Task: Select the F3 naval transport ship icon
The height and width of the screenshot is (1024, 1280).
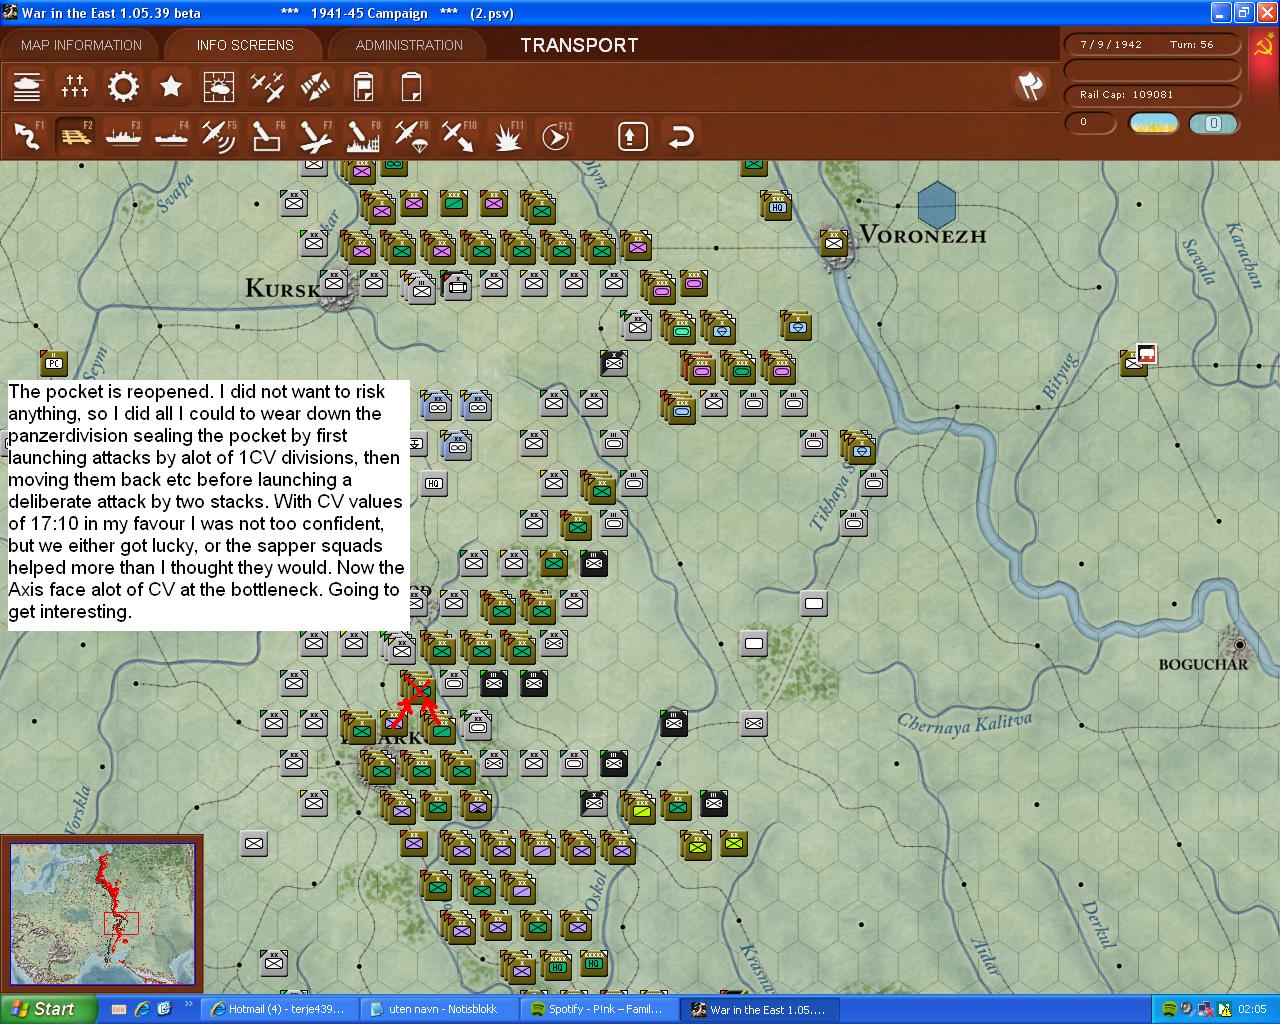Action: tap(123, 135)
